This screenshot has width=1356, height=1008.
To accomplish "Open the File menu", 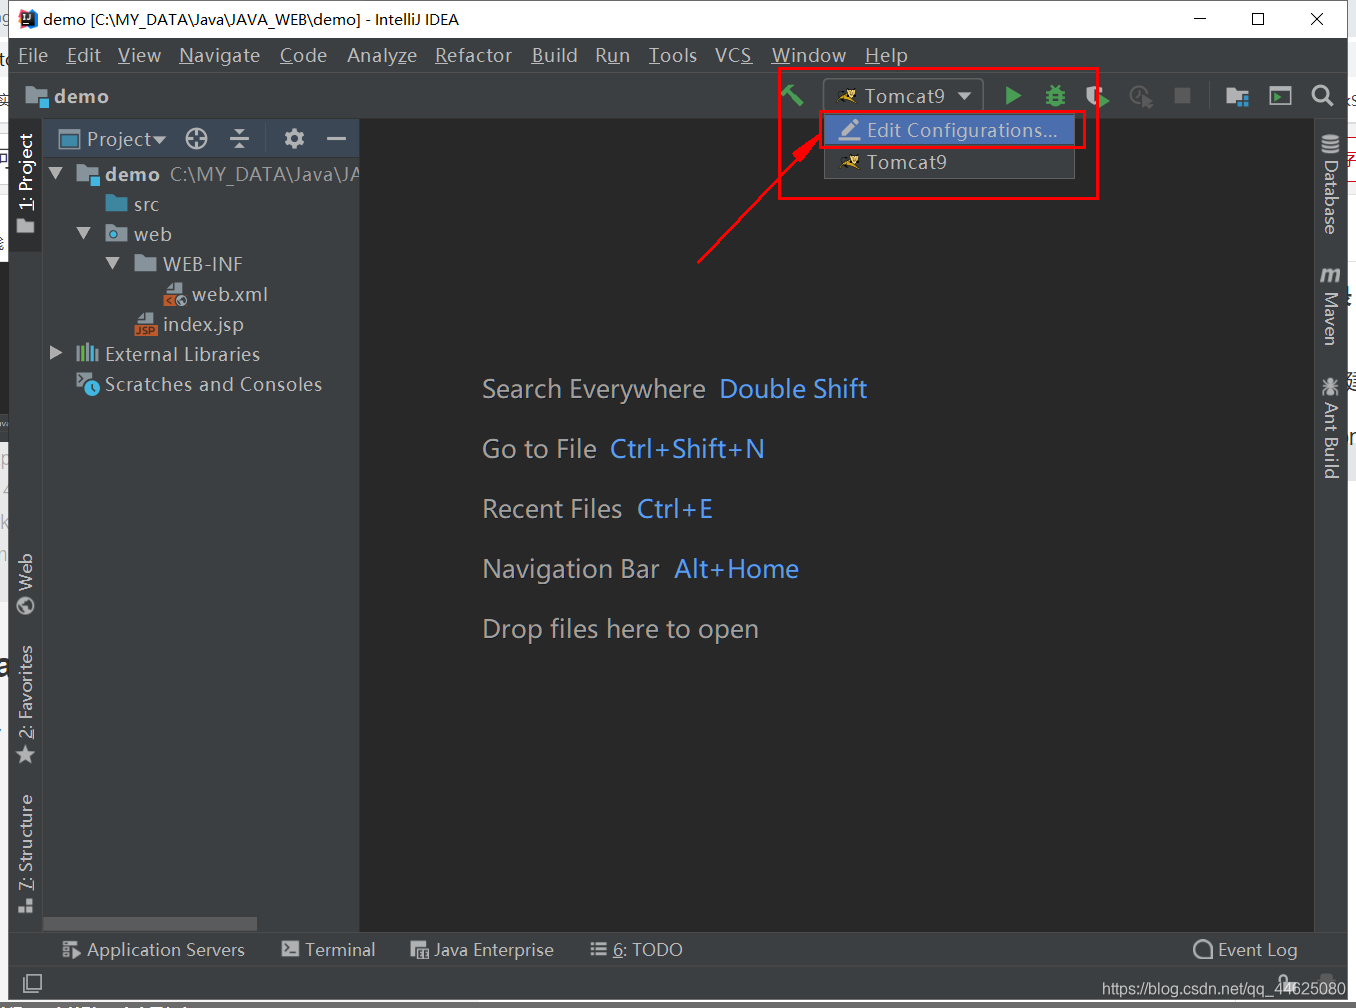I will point(33,56).
